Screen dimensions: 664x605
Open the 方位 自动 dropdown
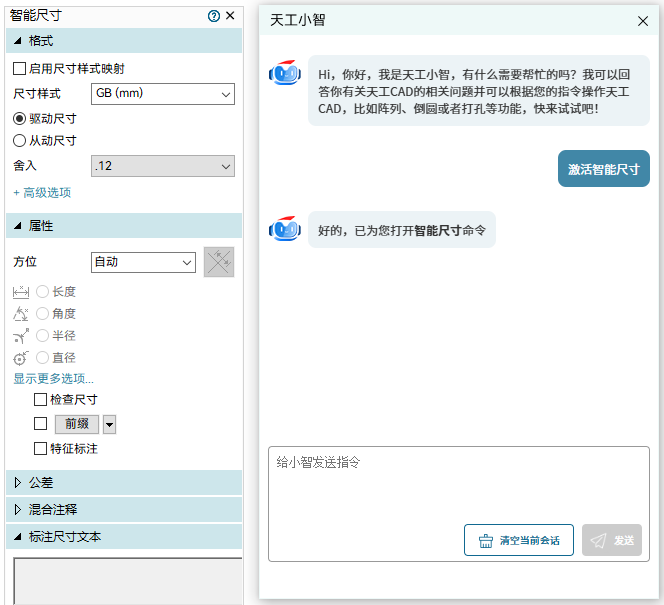tap(144, 262)
